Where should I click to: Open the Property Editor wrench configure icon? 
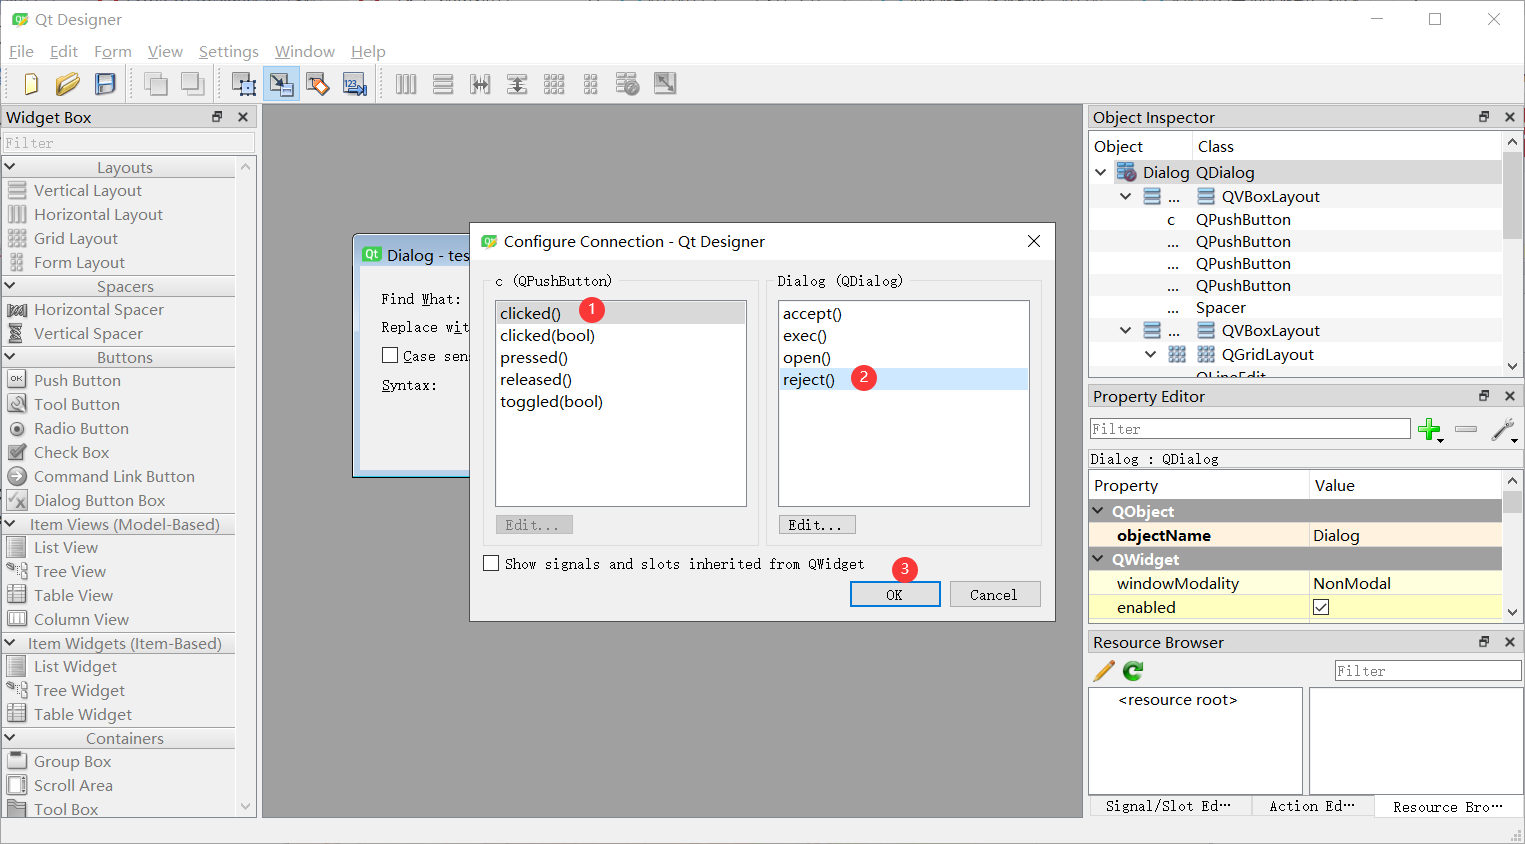[1504, 430]
